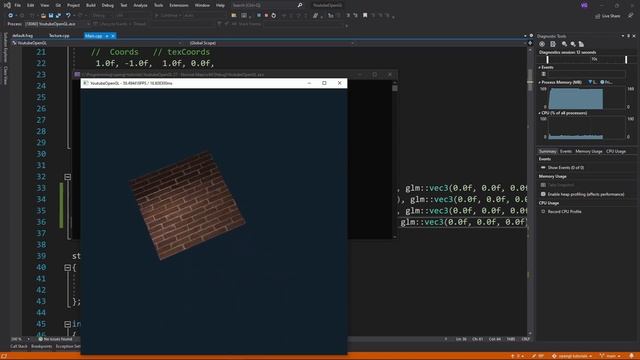Click the Open file folder icon

(x=43, y=16)
